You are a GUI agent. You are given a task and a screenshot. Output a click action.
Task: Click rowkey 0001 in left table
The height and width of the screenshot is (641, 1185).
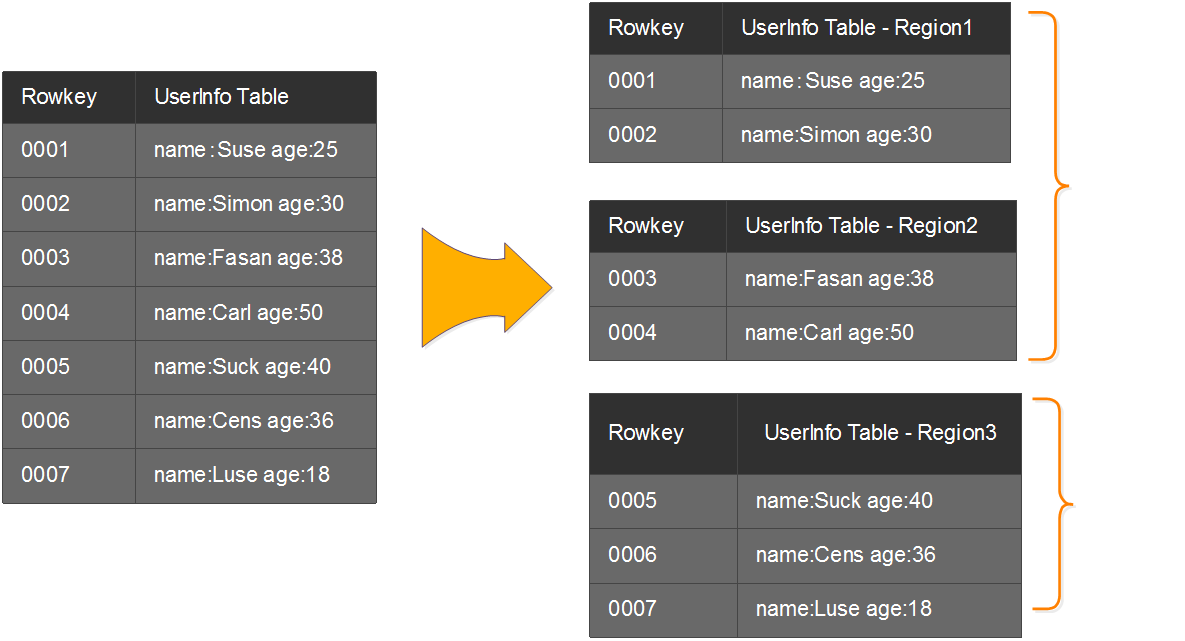45,151
